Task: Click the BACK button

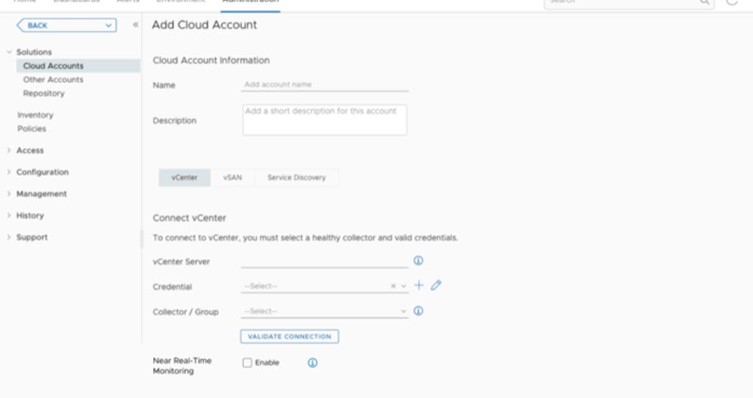Action: click(66, 25)
